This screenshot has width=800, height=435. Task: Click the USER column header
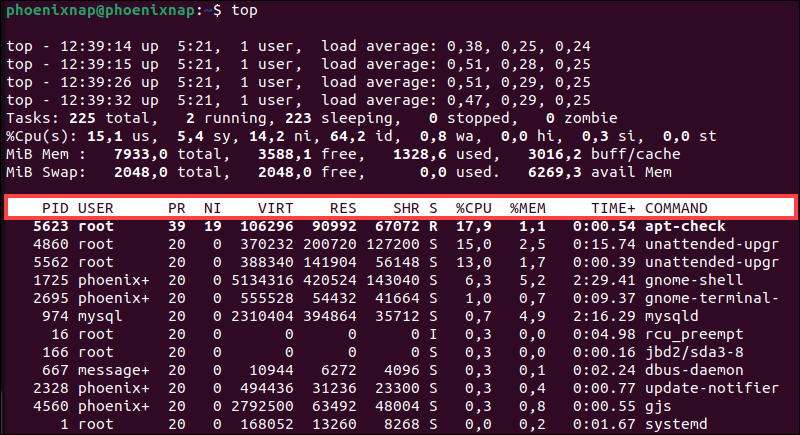tap(95, 208)
